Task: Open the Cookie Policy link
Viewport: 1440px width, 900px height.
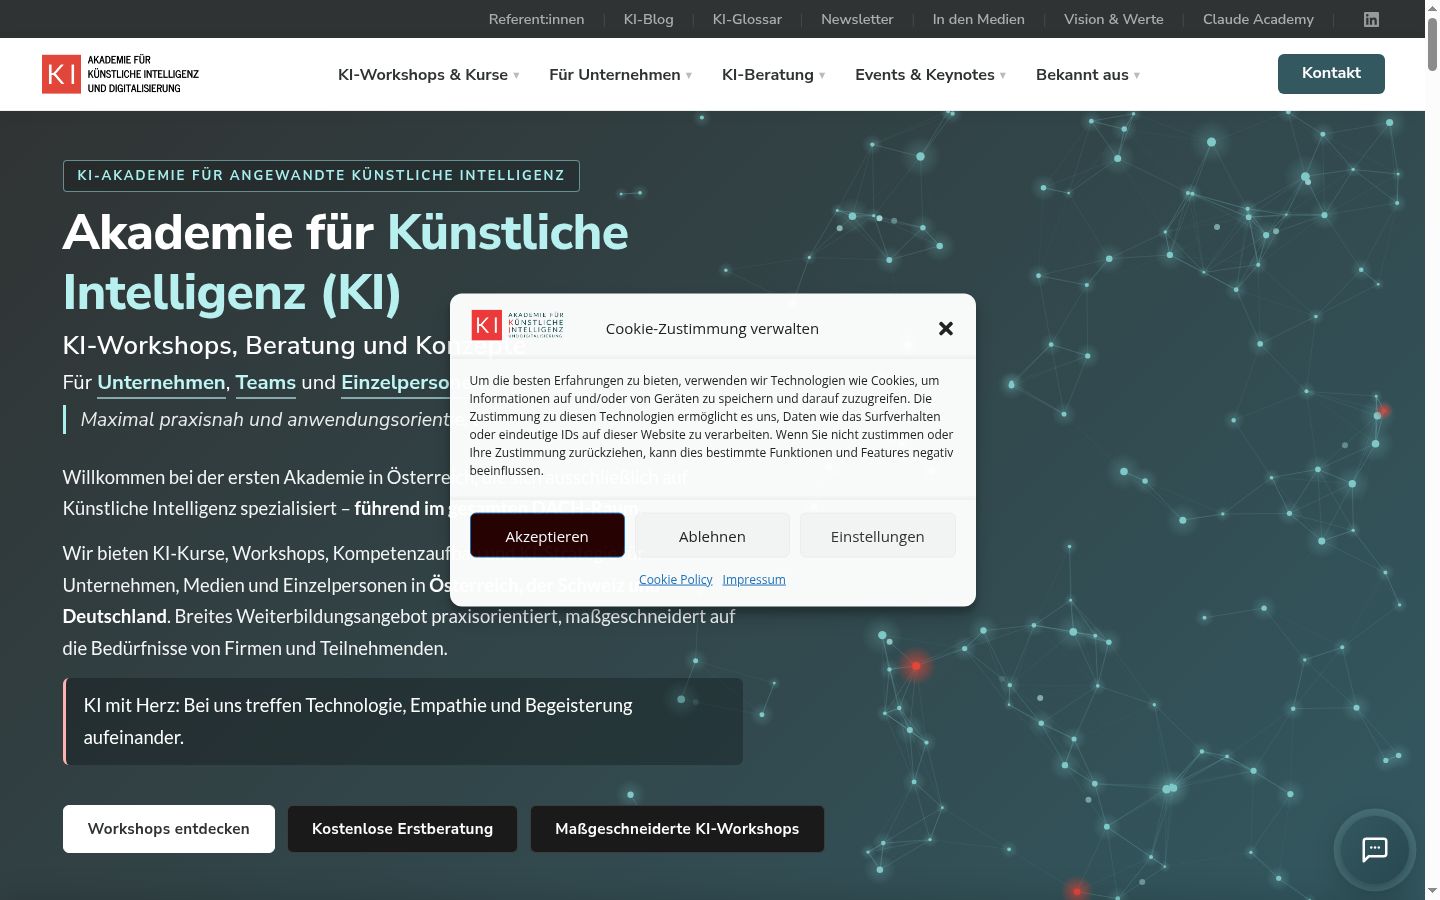Action: pyautogui.click(x=675, y=579)
